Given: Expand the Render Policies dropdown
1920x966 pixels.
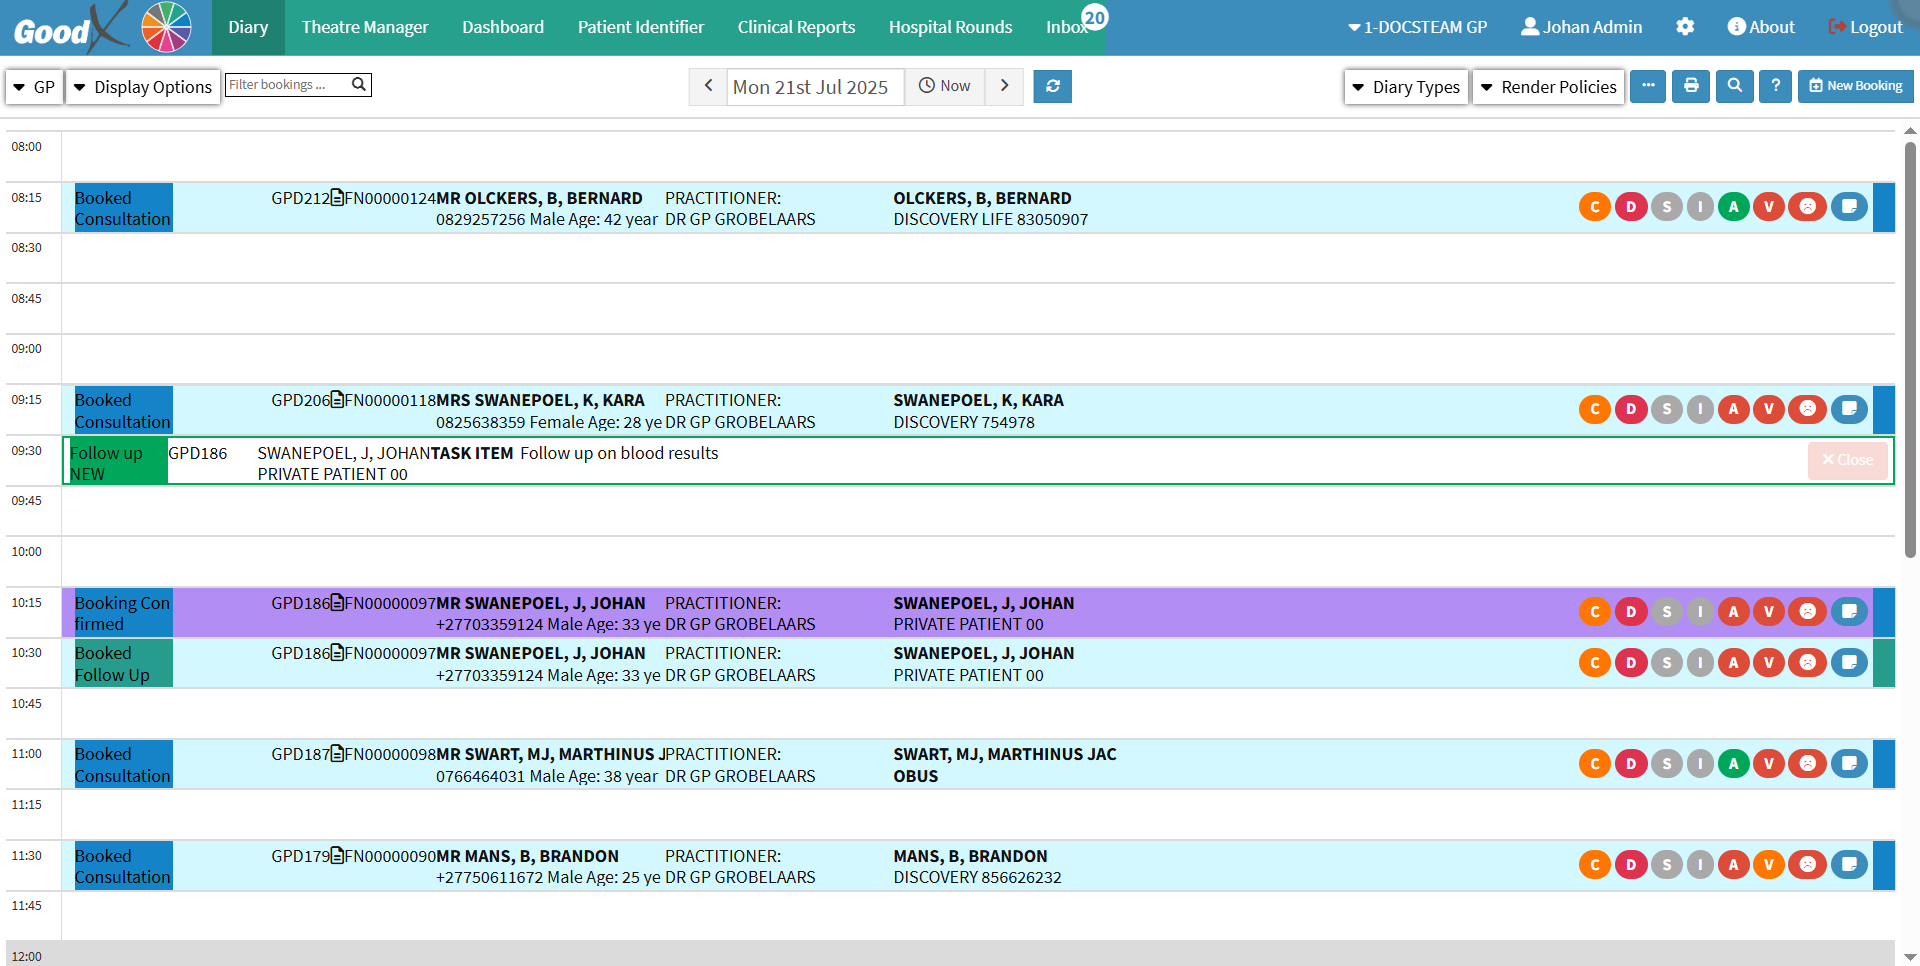Looking at the screenshot, I should click(1548, 87).
